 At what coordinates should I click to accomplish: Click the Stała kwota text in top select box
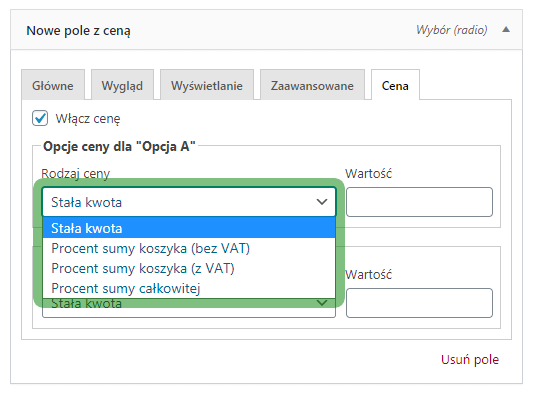86,202
